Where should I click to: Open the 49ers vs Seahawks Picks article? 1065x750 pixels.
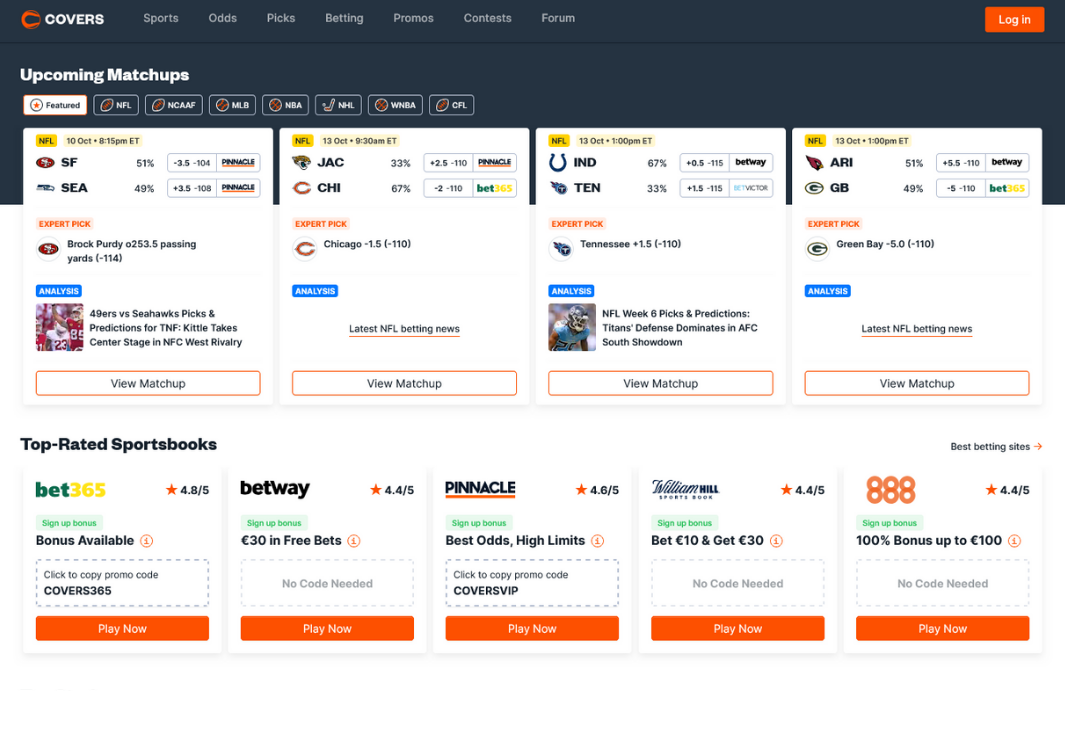[166, 327]
